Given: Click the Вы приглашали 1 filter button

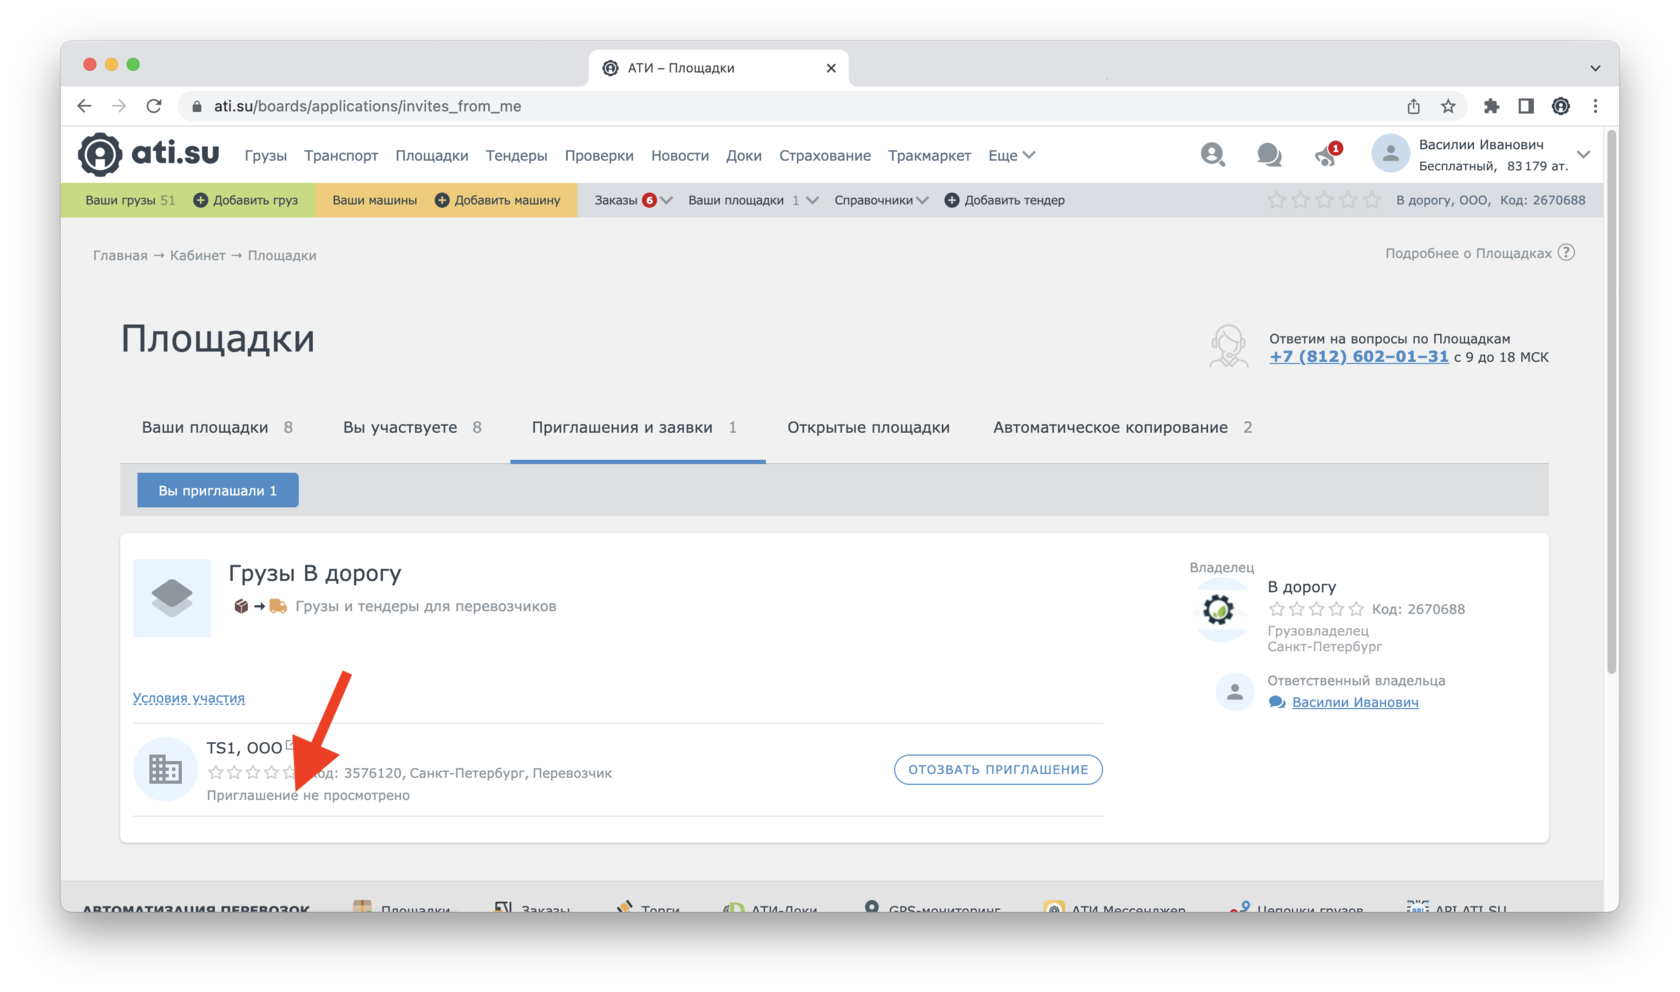Looking at the screenshot, I should click(217, 490).
